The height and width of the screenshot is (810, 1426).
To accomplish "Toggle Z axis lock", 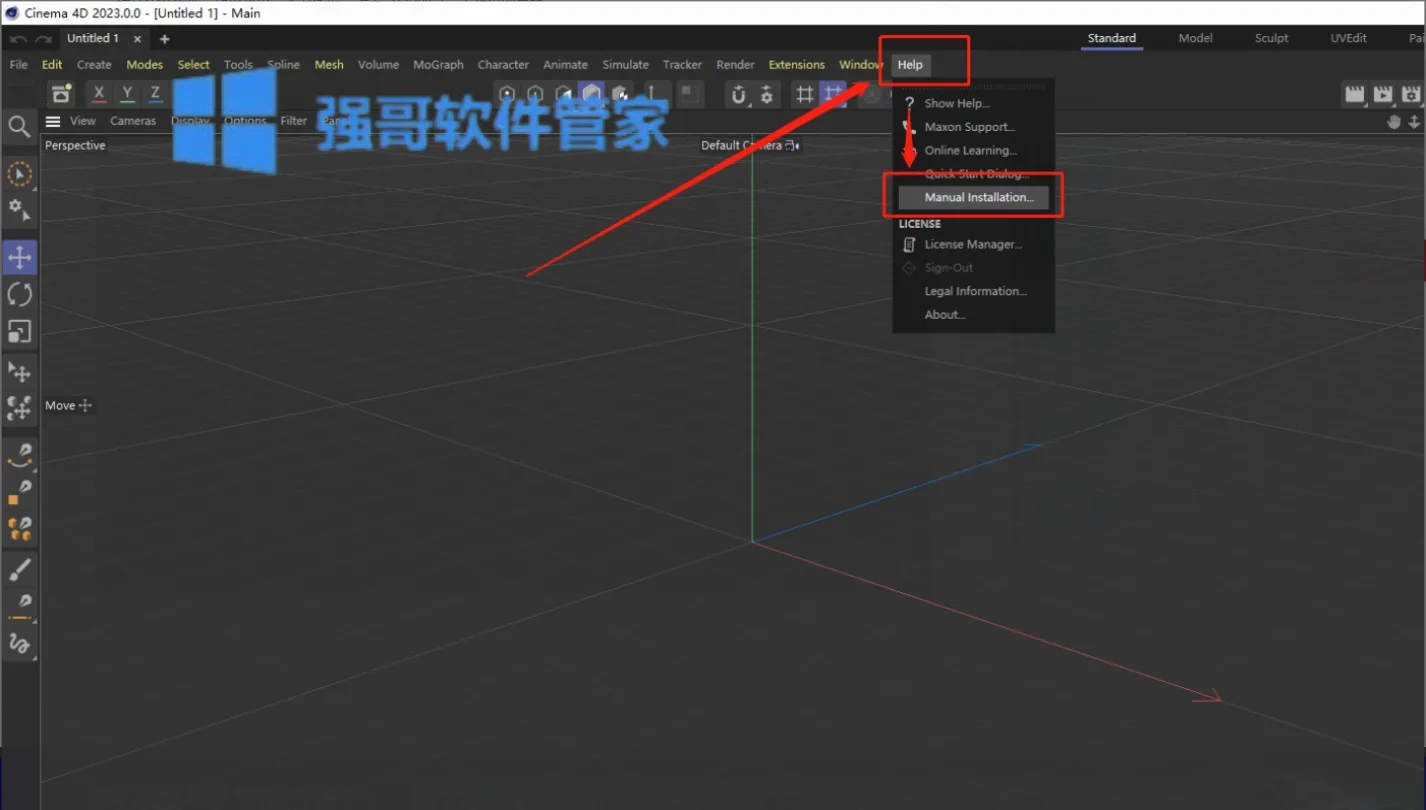I will pyautogui.click(x=155, y=94).
